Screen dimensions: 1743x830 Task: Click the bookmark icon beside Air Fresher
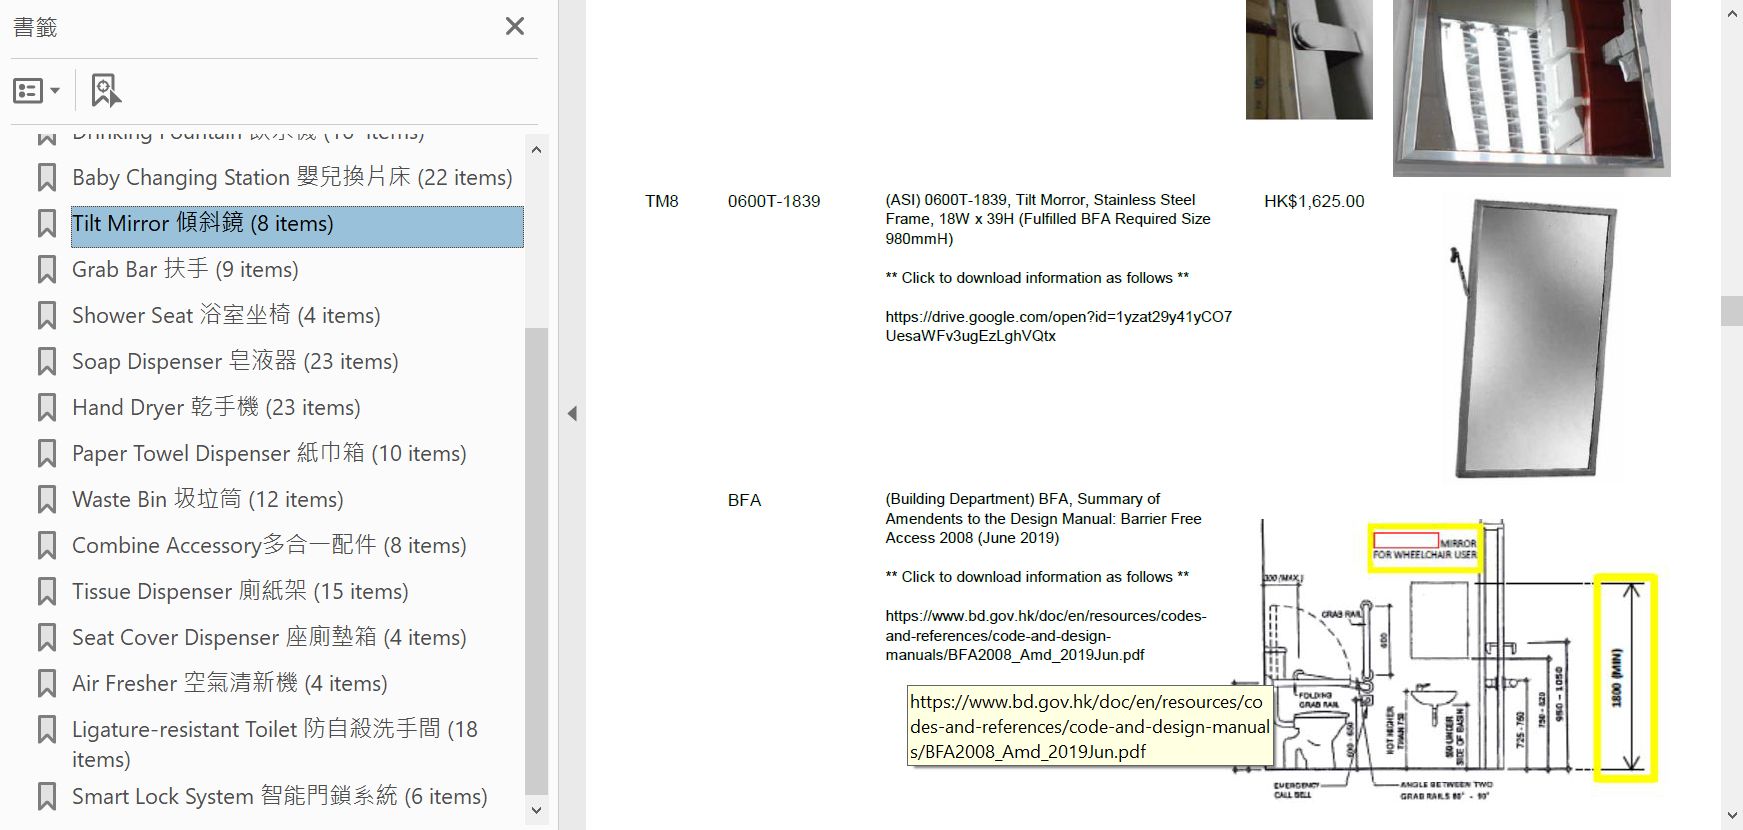coord(46,684)
